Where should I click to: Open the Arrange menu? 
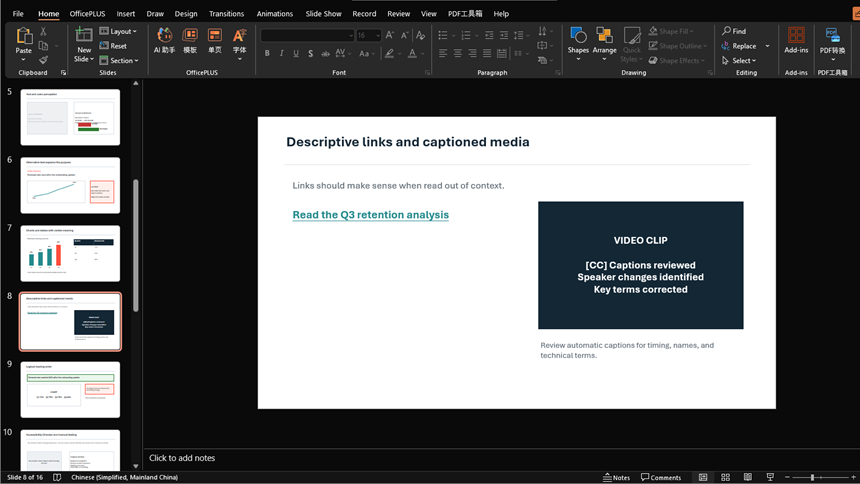604,43
